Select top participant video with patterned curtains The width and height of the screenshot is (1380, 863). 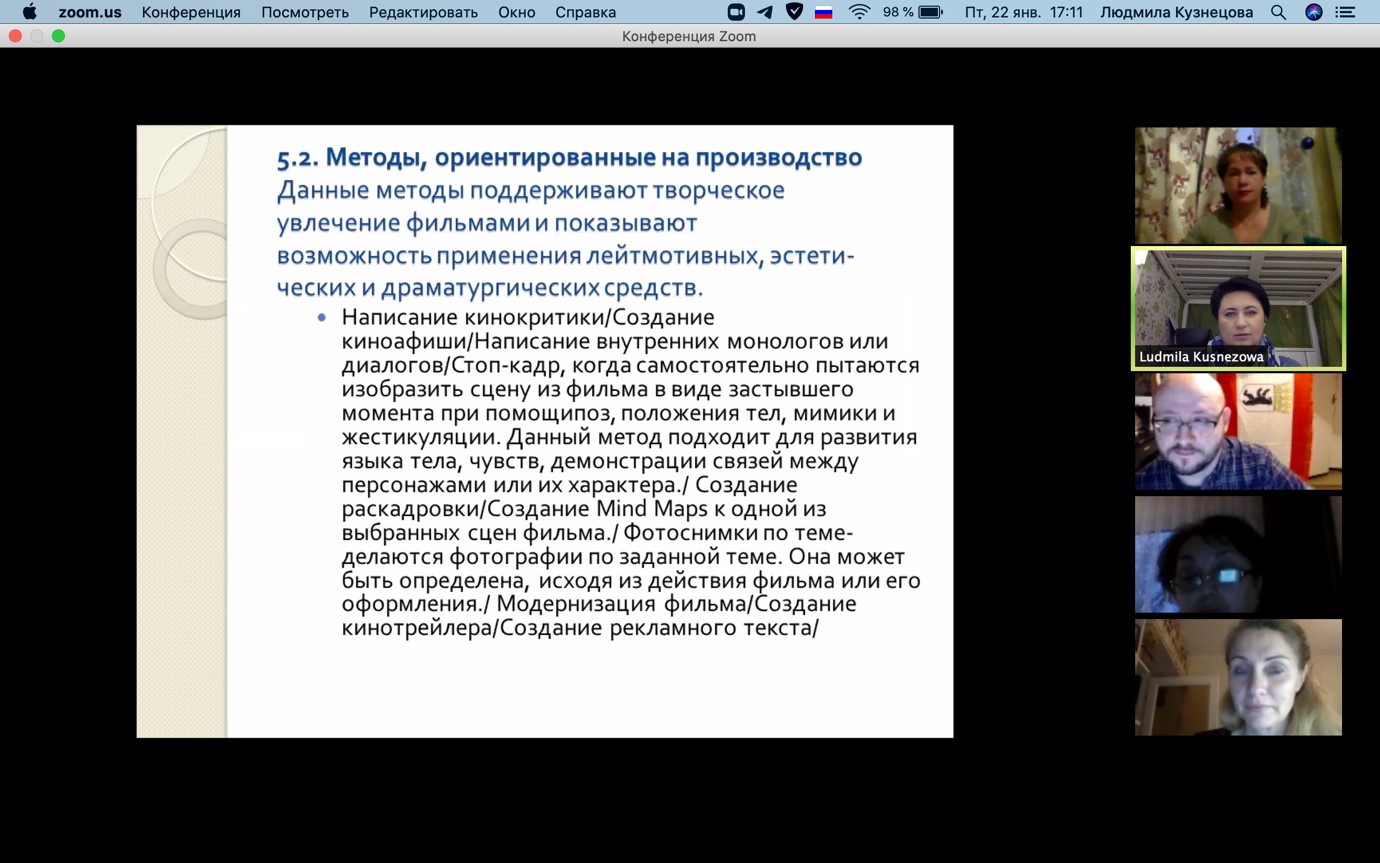pos(1238,185)
